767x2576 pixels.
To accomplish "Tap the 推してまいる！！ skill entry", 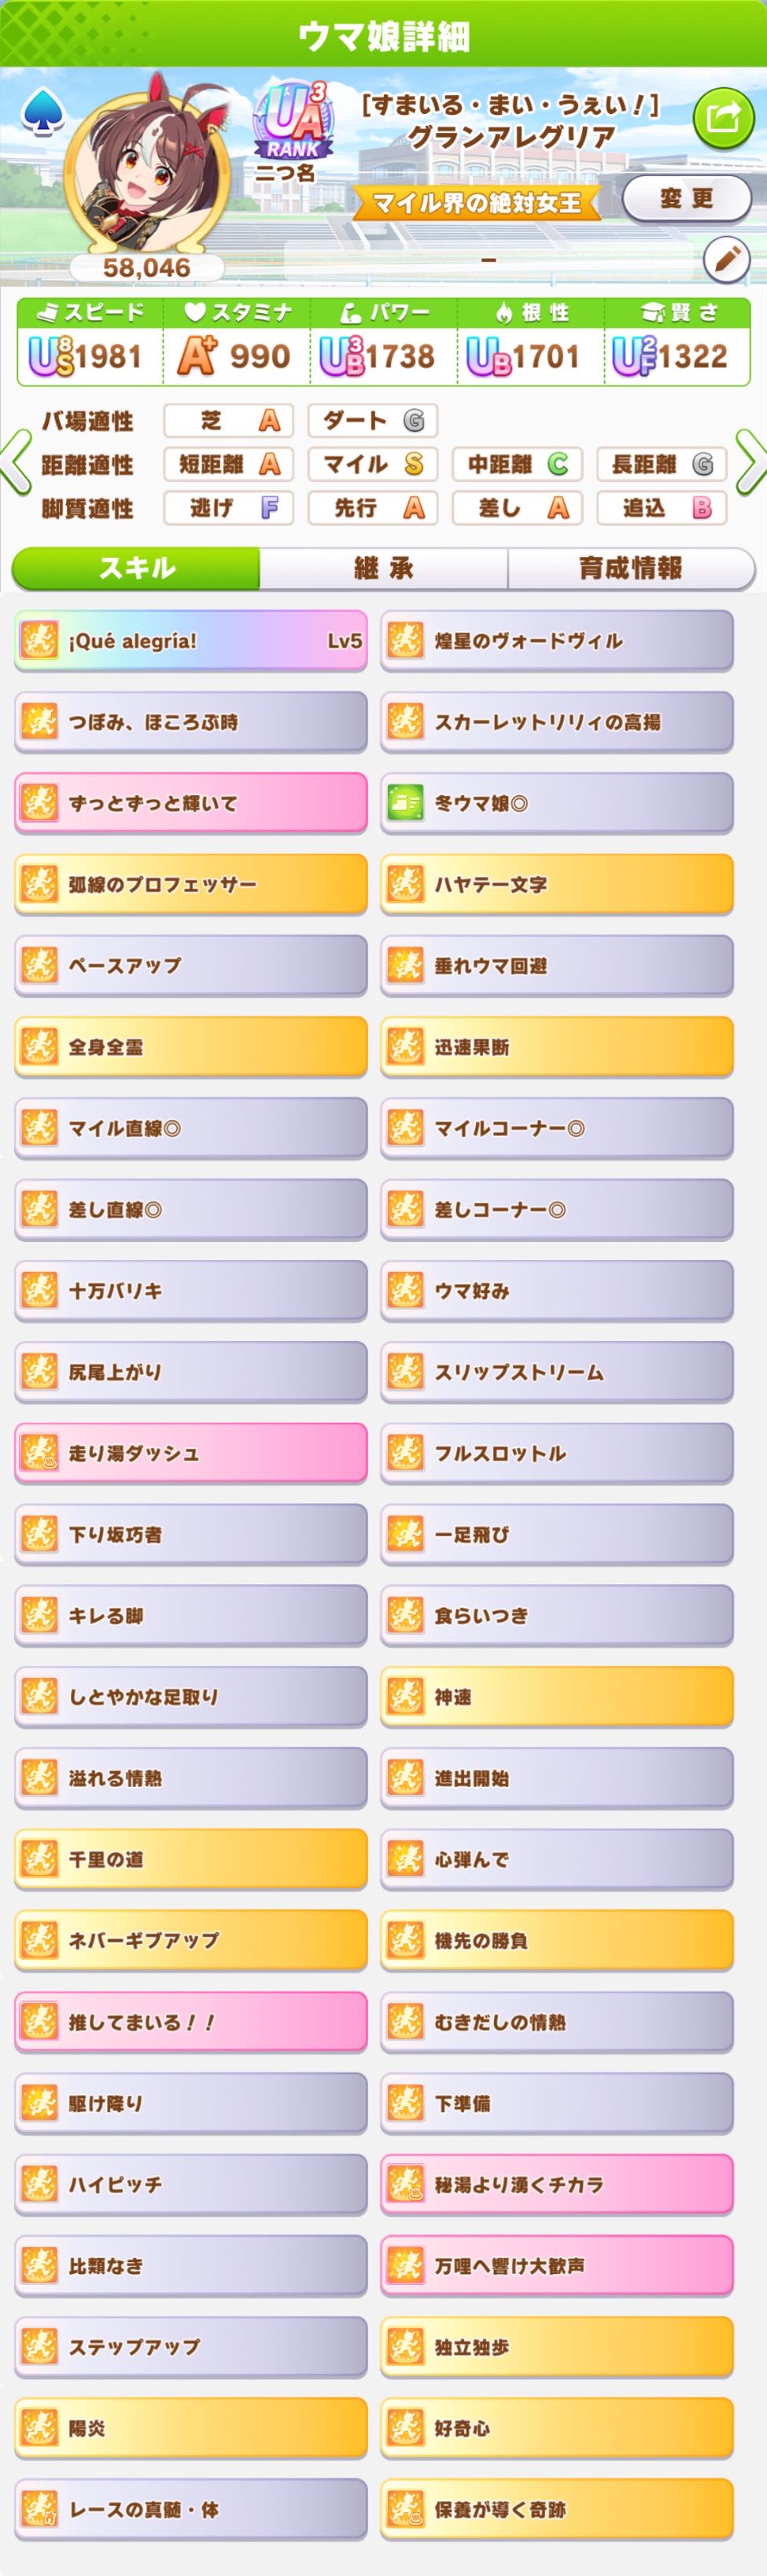I will tap(190, 2021).
